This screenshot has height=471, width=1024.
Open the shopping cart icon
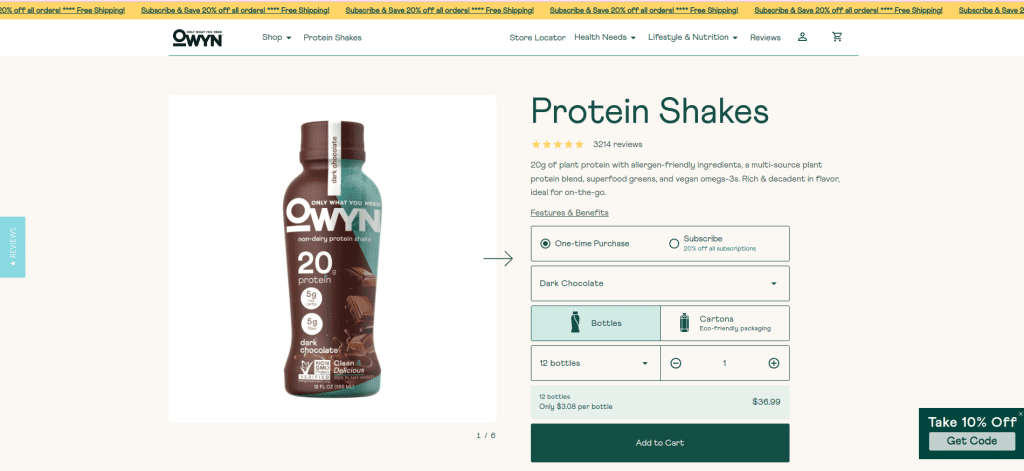tap(837, 37)
